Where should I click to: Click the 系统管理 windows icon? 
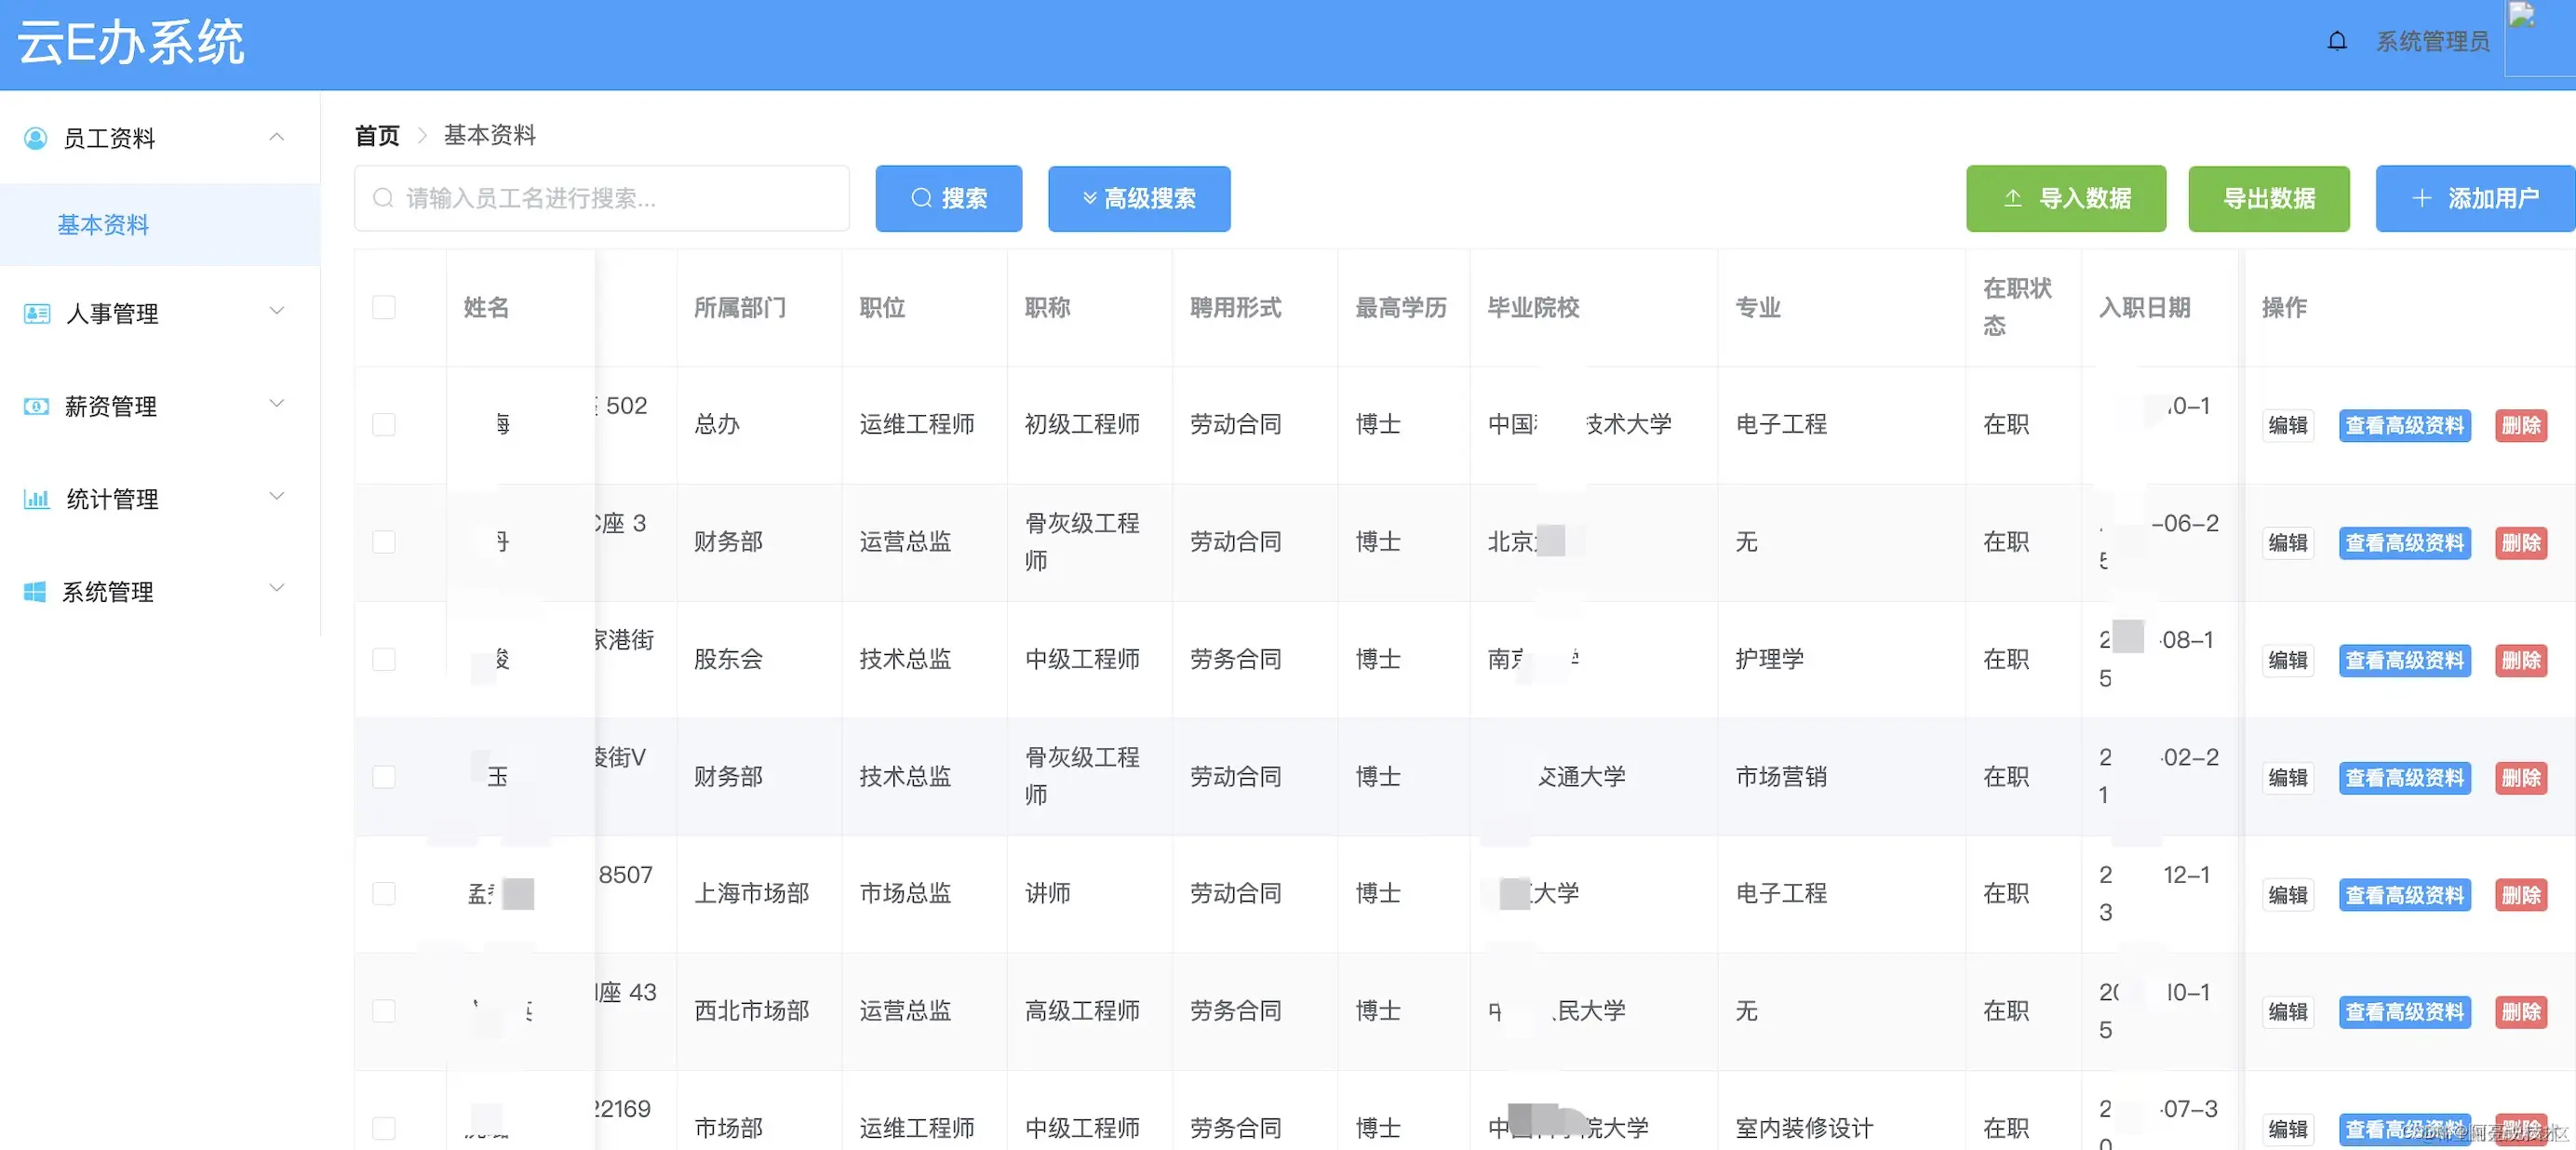[x=35, y=591]
